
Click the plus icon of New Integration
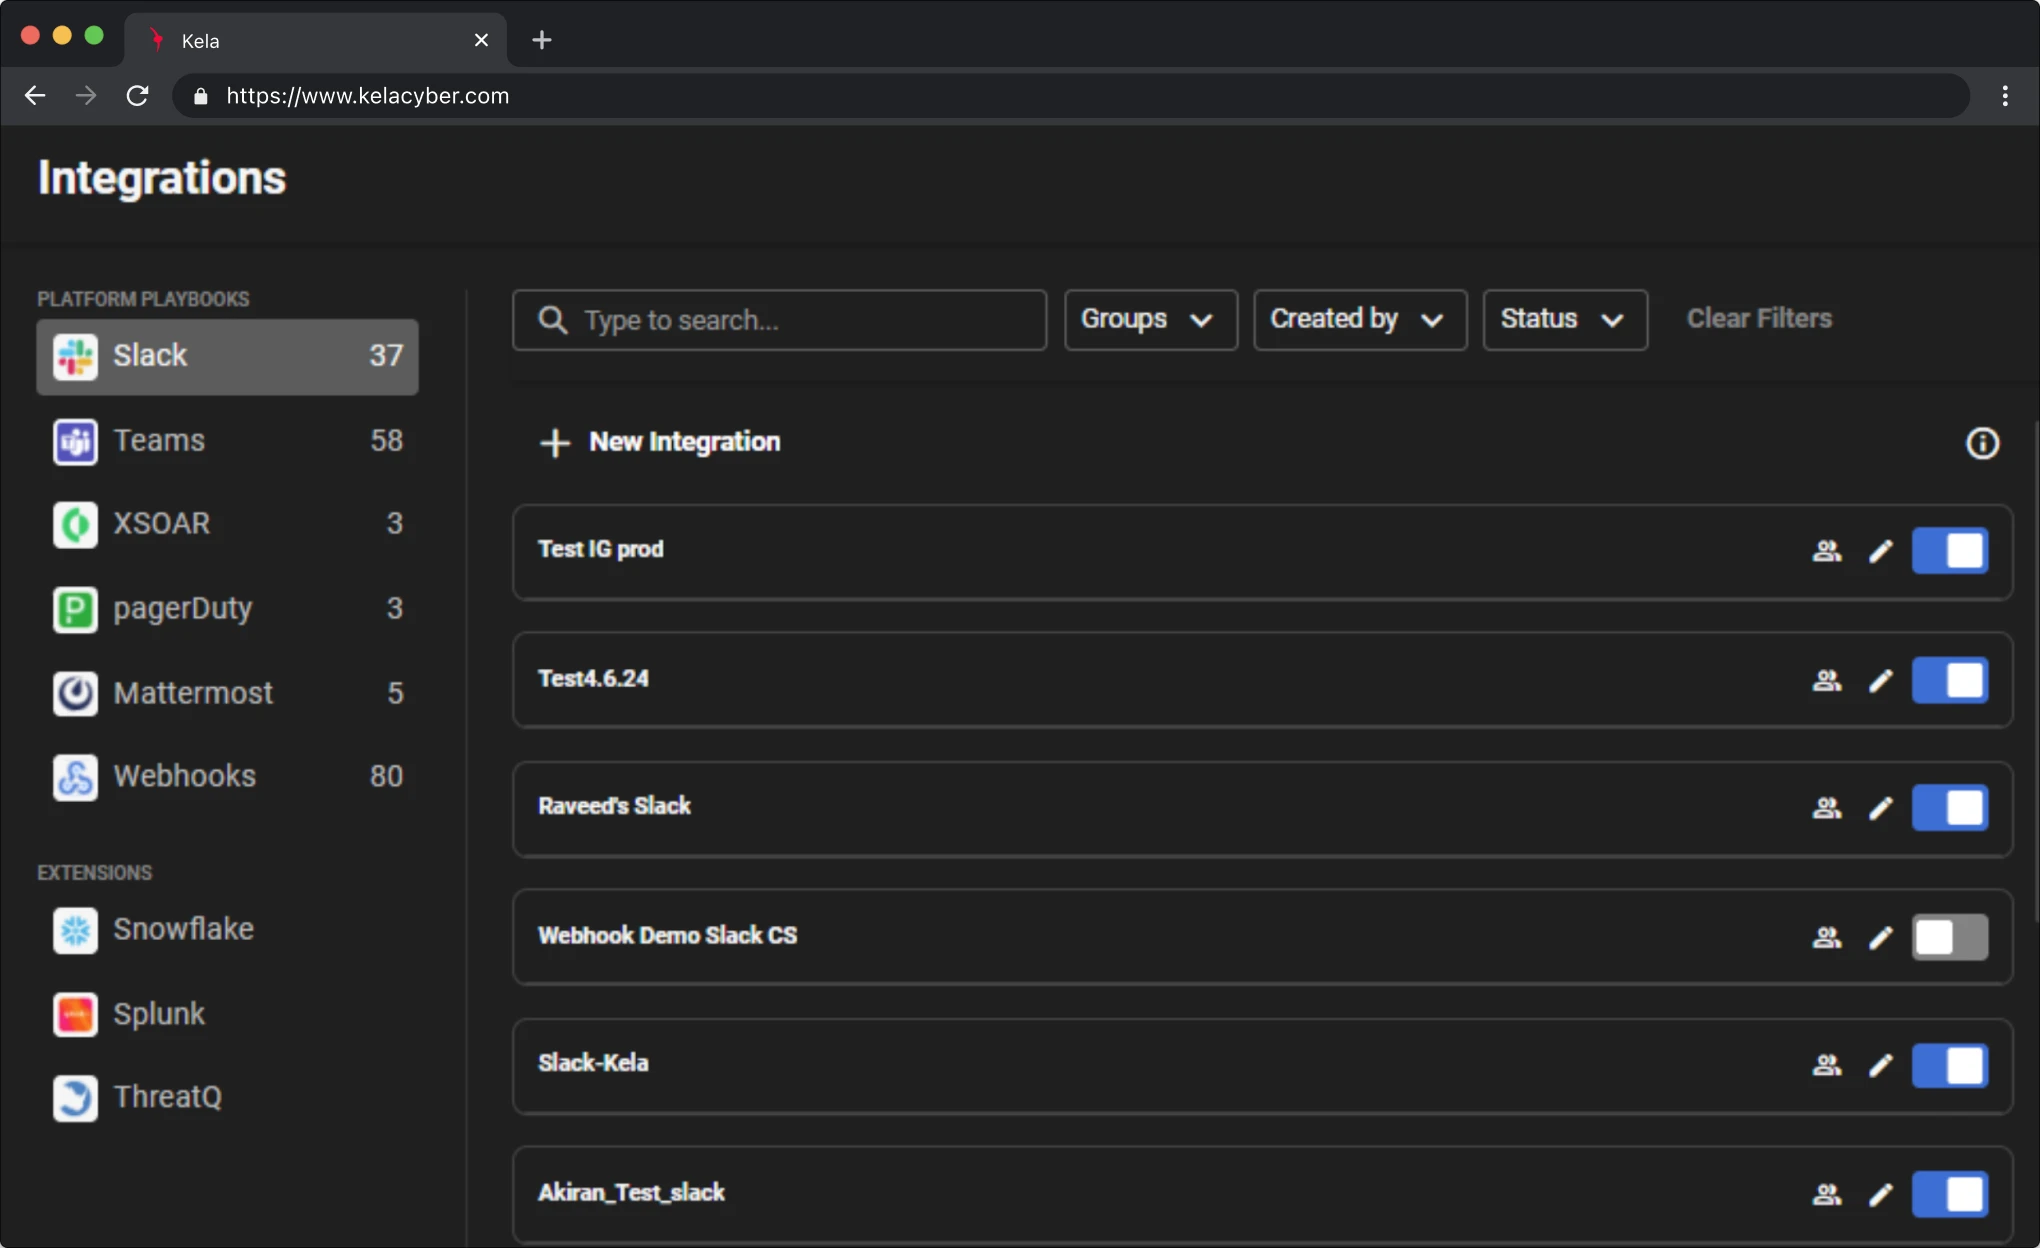(555, 443)
